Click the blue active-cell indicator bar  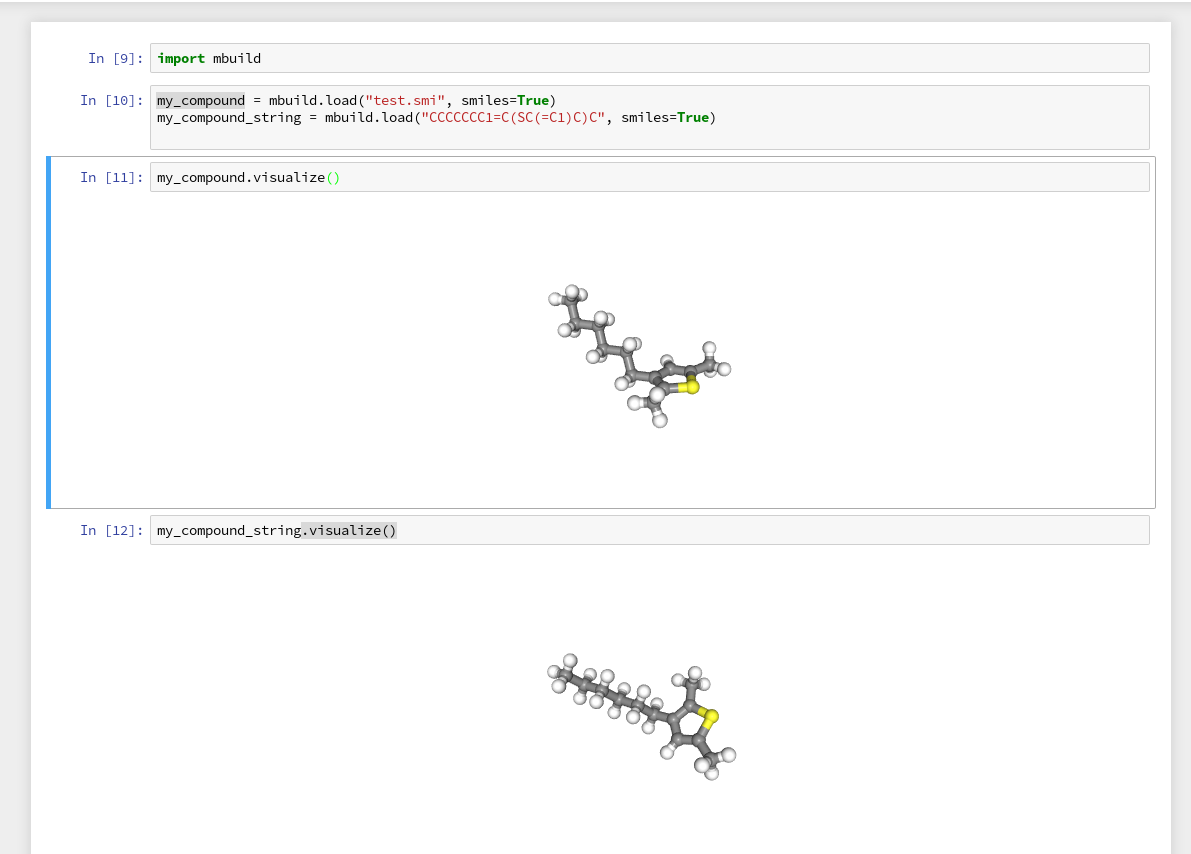[x=48, y=332]
